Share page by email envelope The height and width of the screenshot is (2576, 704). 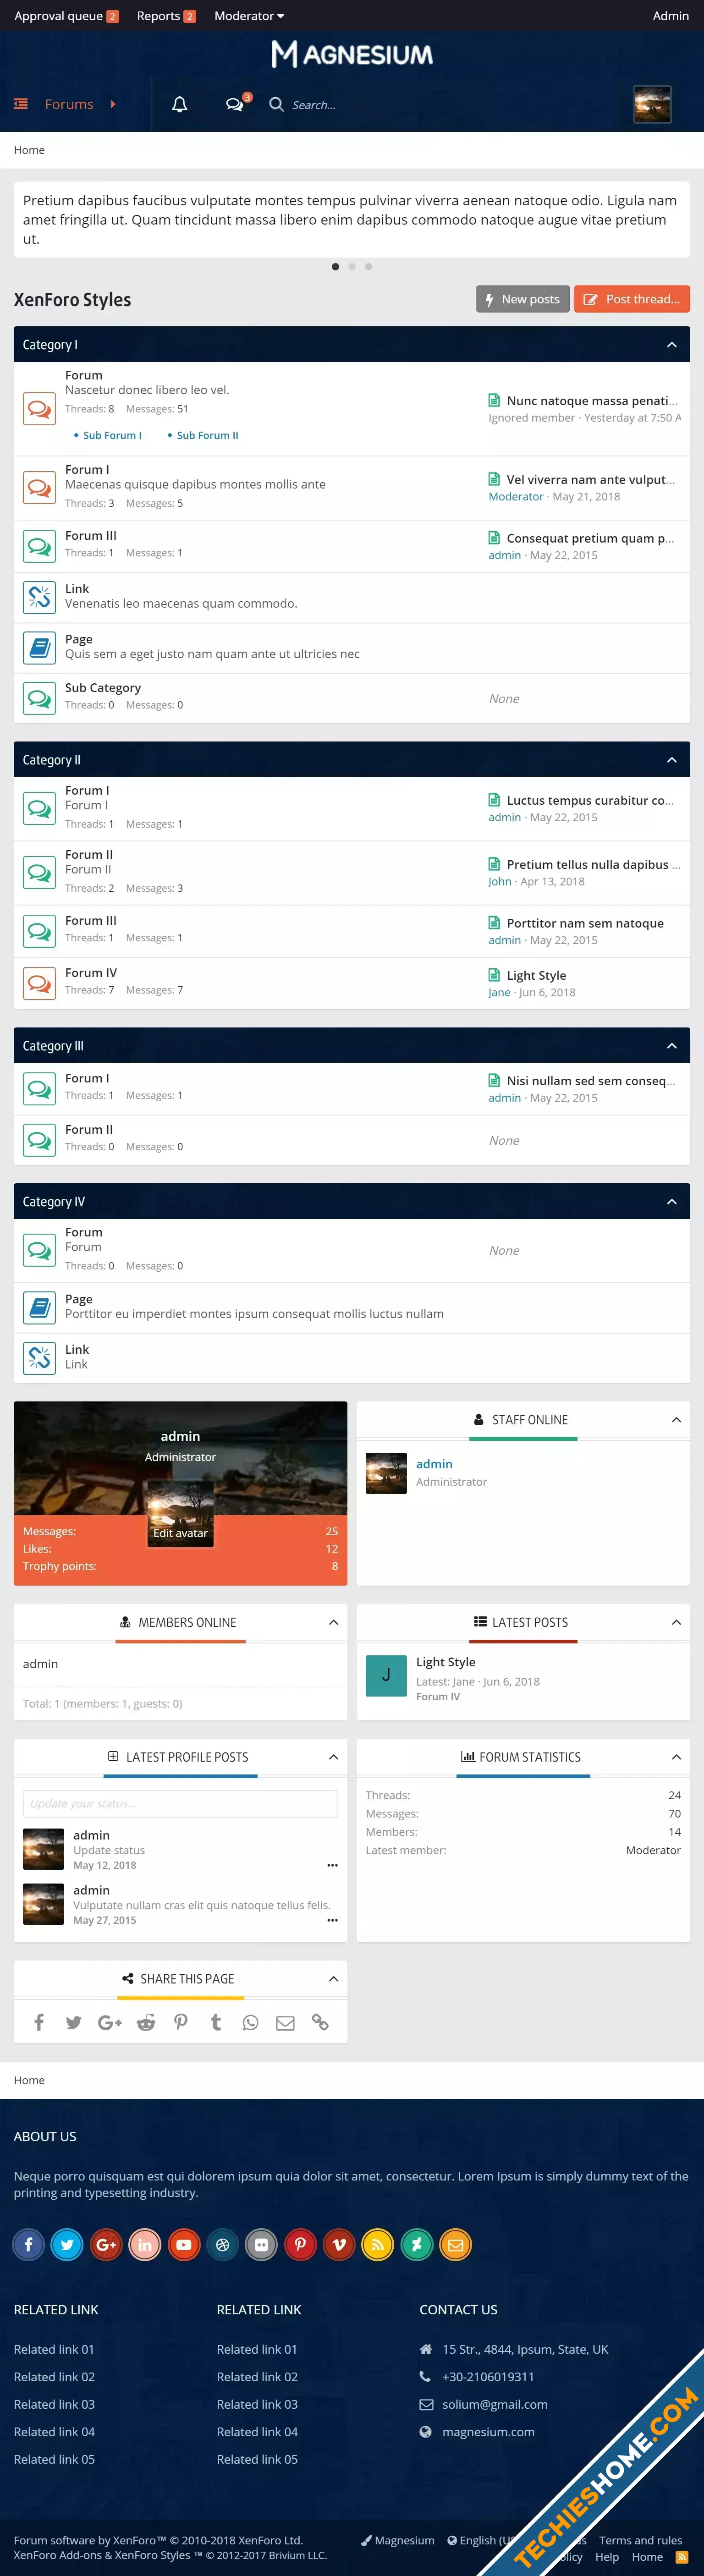285,2022
